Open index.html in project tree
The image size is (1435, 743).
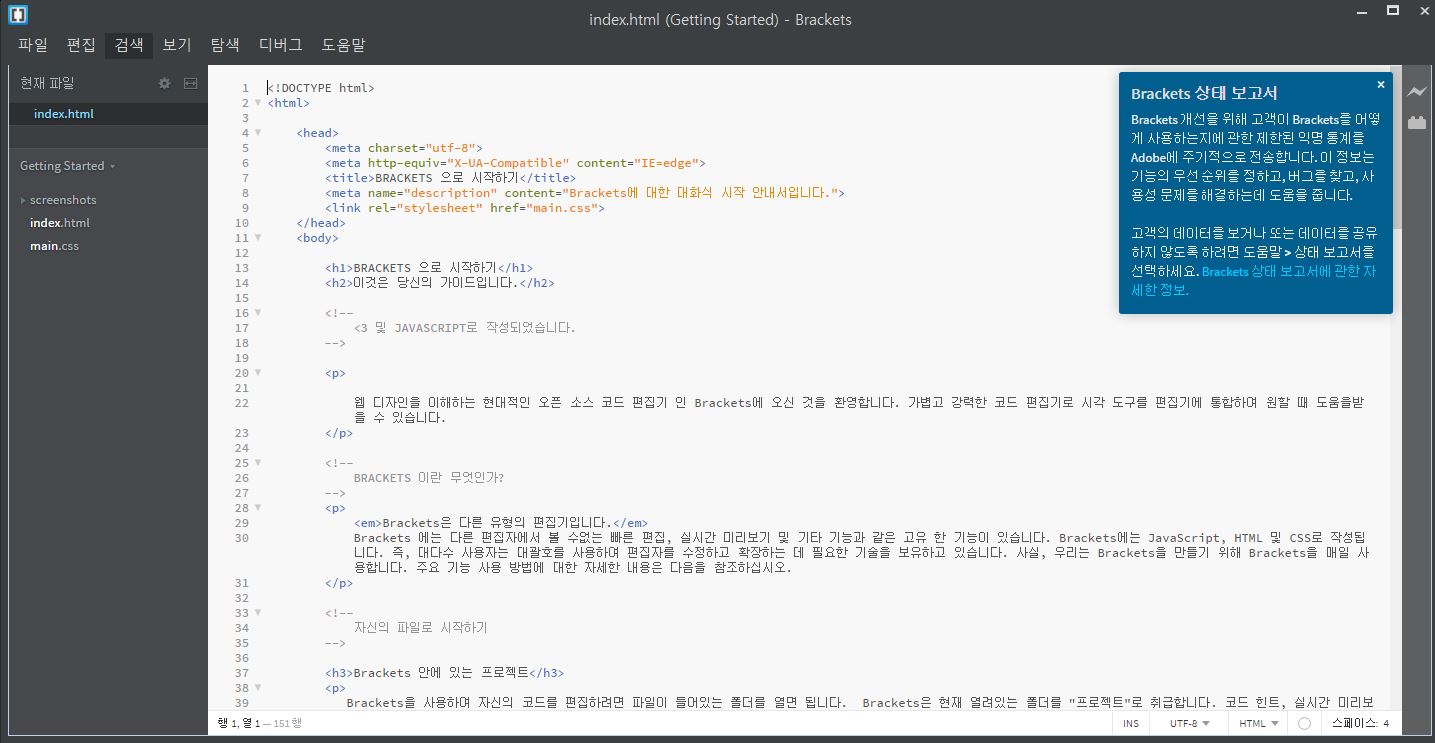click(x=60, y=223)
